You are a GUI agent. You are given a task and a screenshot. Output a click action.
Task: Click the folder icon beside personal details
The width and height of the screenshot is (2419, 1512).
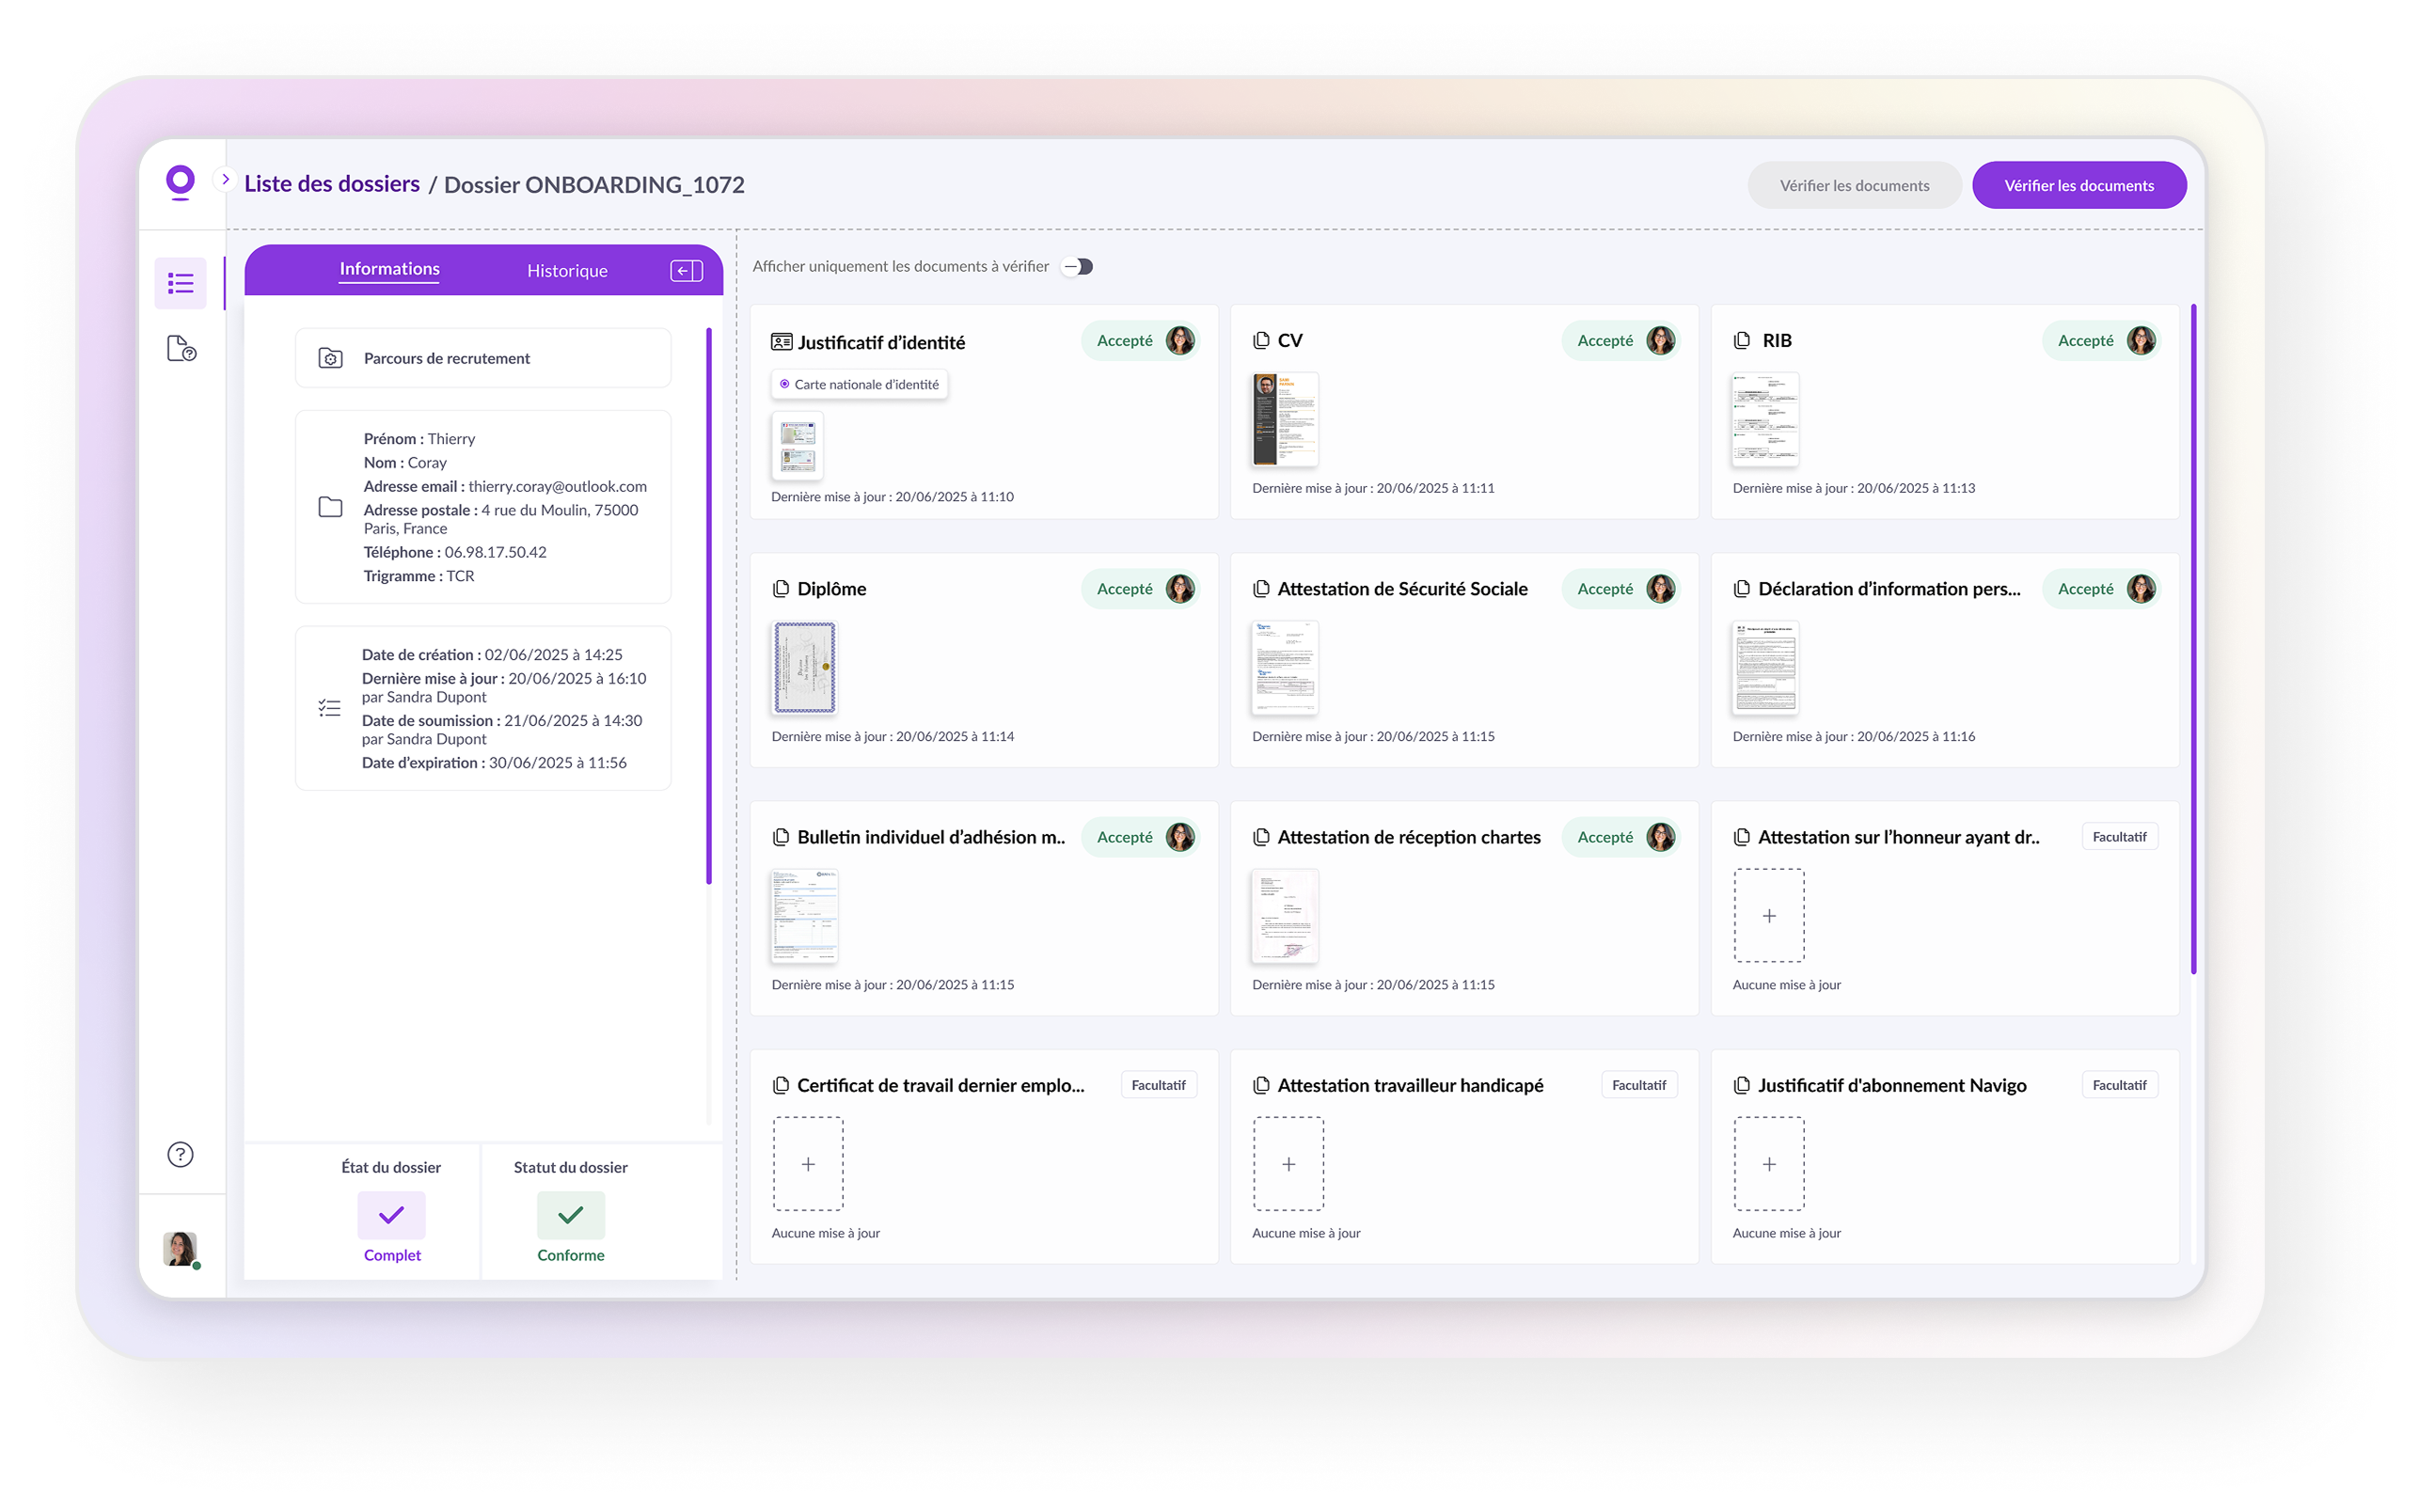click(330, 507)
